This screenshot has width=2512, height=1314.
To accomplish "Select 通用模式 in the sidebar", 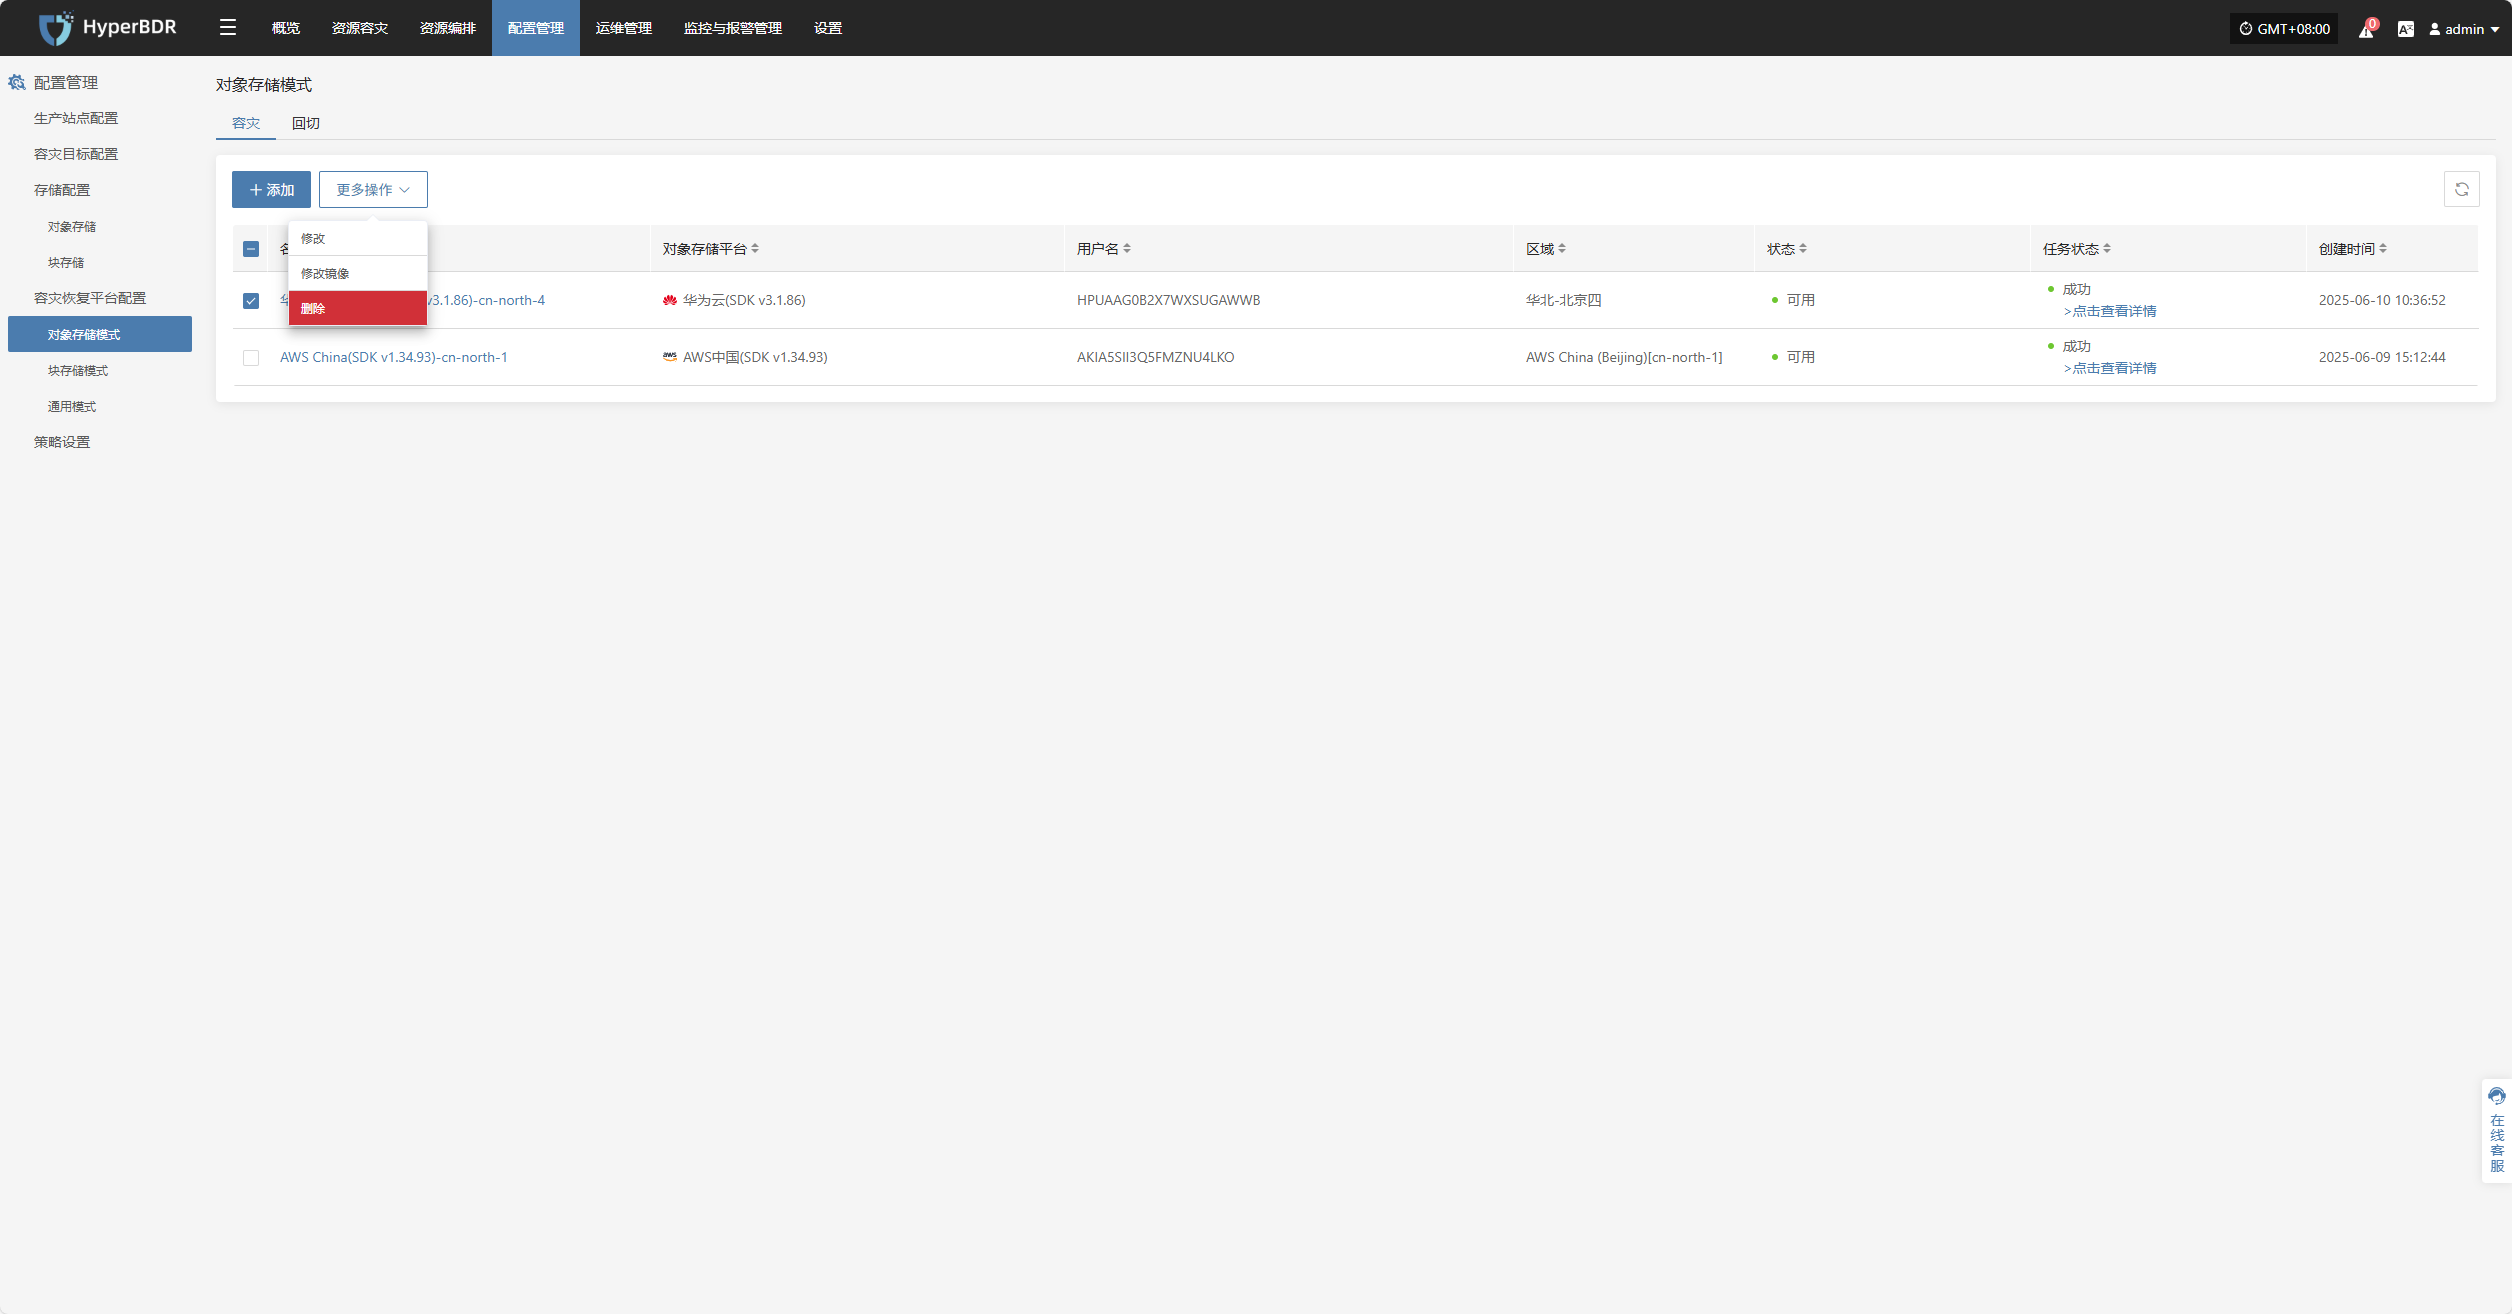I will (x=72, y=406).
